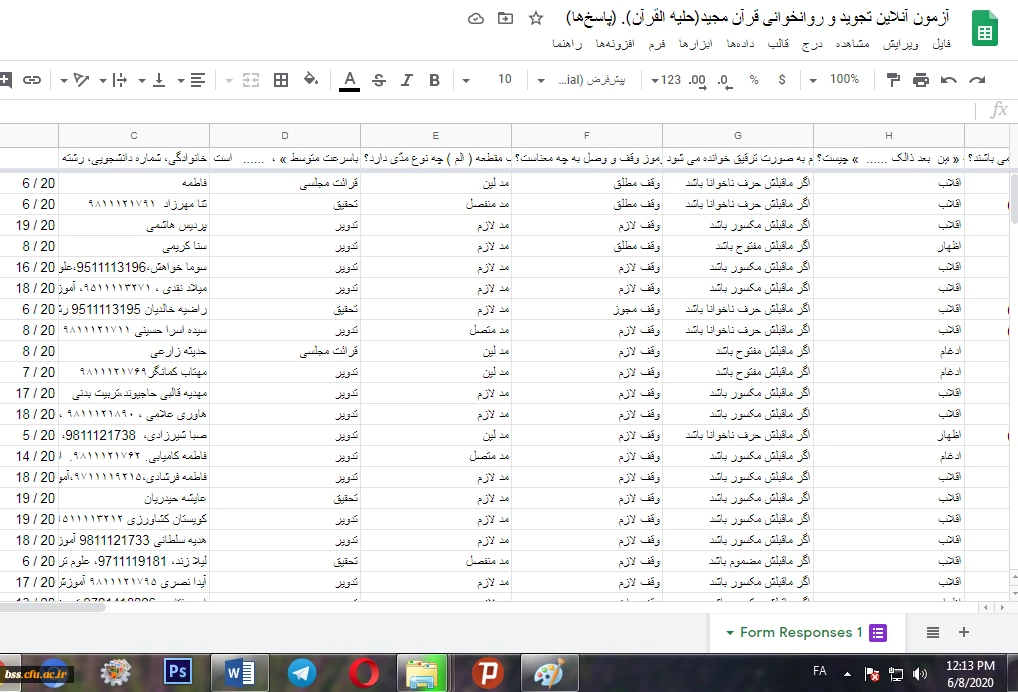The width and height of the screenshot is (1018, 692).
Task: Open the fill color bucket tool
Action: [310, 80]
